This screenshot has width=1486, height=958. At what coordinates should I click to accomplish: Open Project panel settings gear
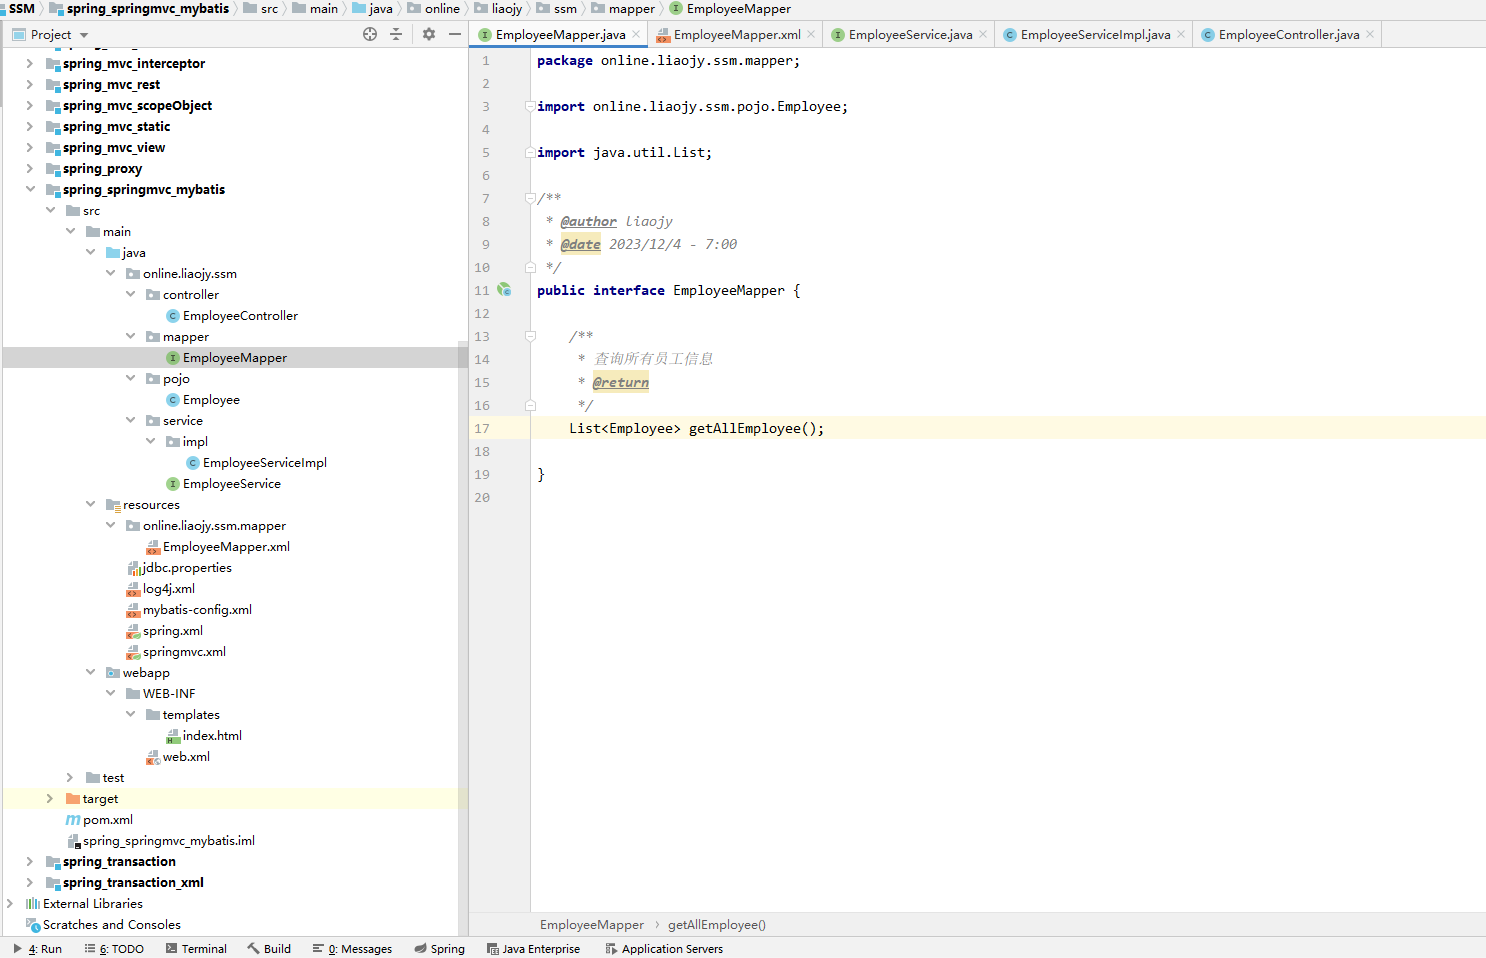tap(429, 34)
